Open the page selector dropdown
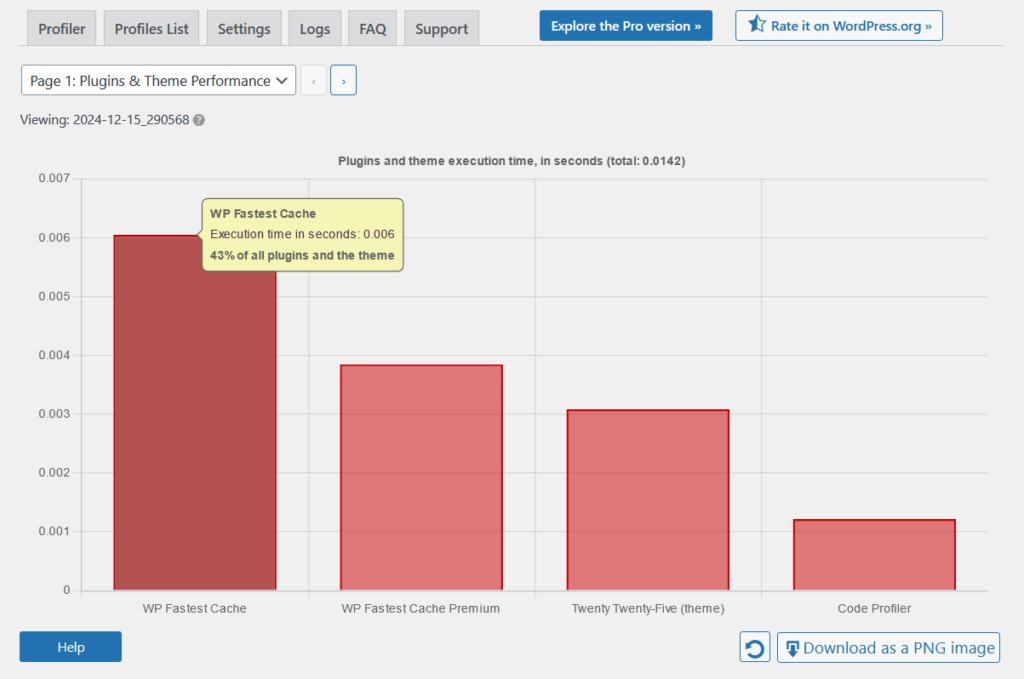The width and height of the screenshot is (1024, 679). pos(159,80)
